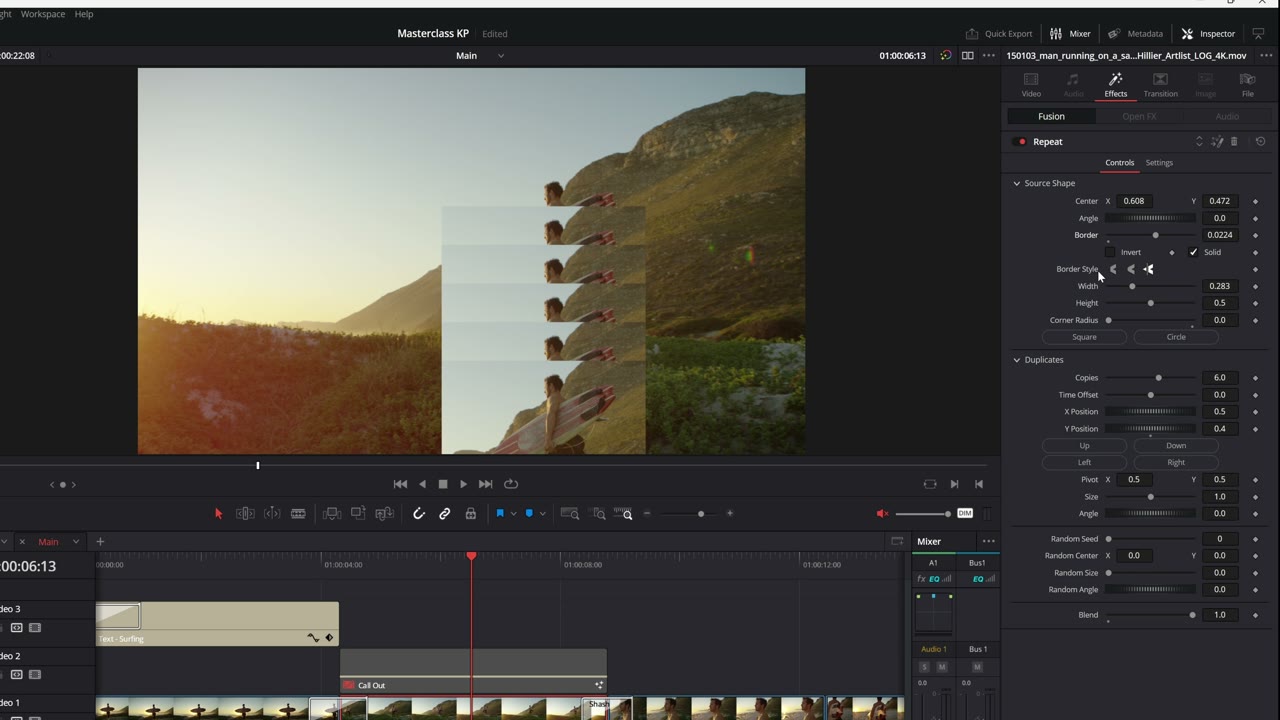1280x720 pixels.
Task: Add a blue flag to the clip
Action: (500, 513)
